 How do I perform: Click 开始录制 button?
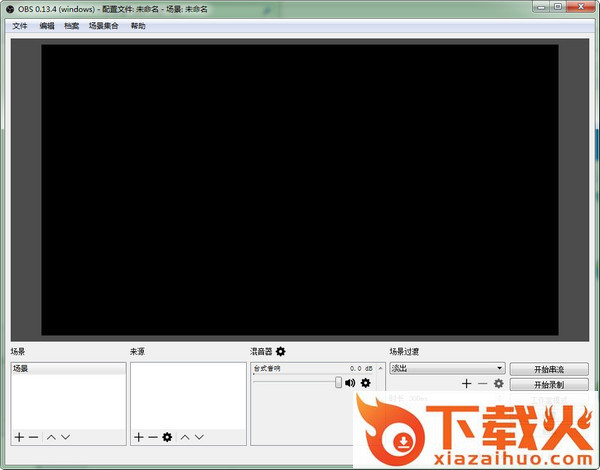pyautogui.click(x=549, y=385)
